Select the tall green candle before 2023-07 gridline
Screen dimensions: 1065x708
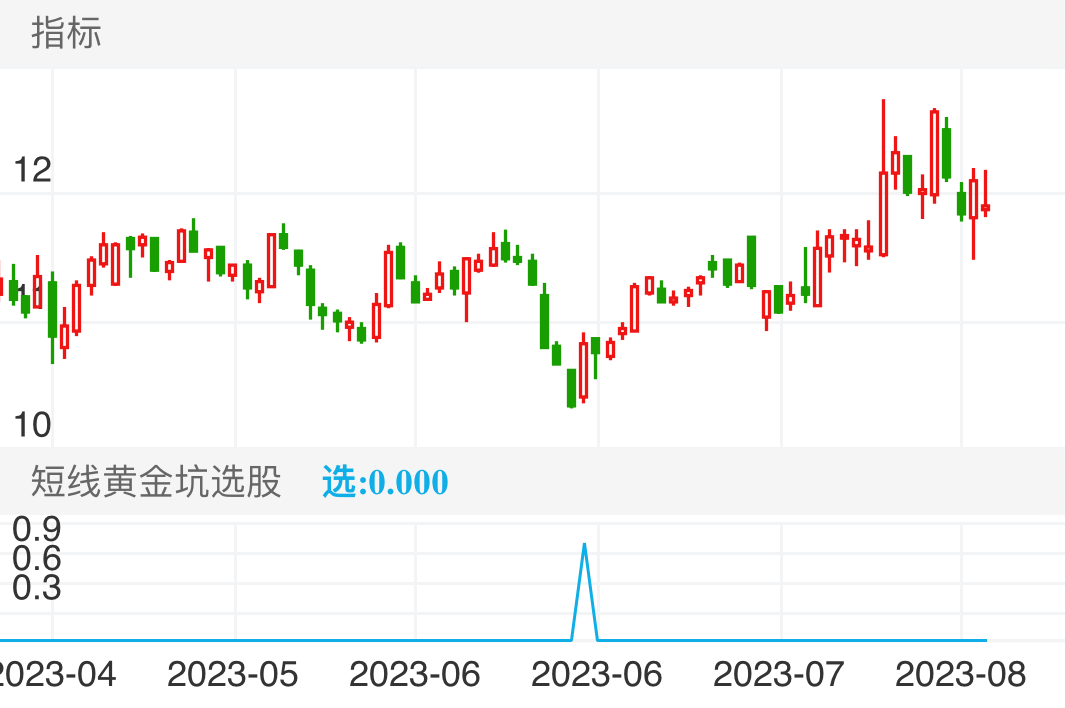[x=751, y=261]
